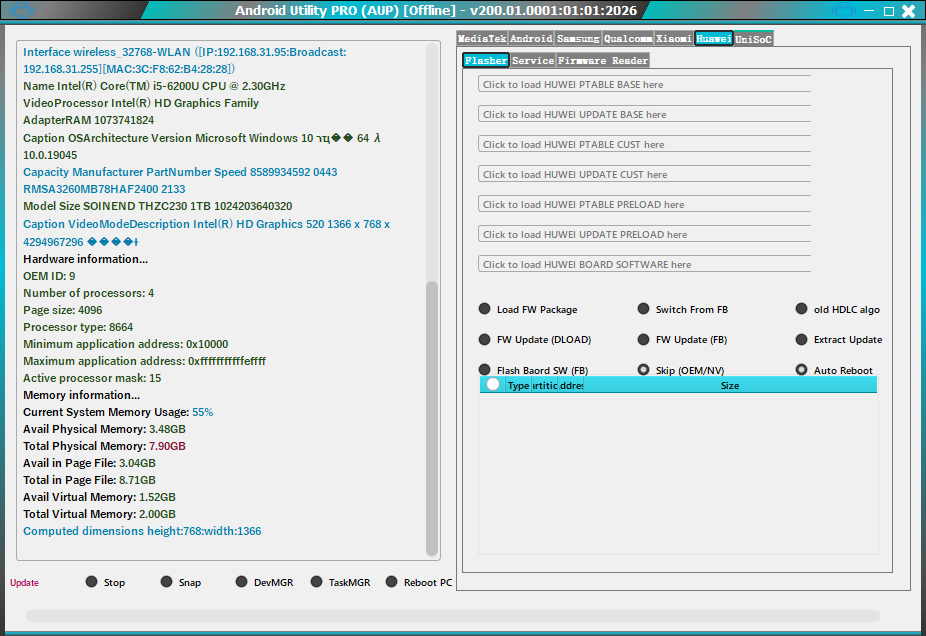926x636 pixels.
Task: Maximize the Android Utility PRO window
Action: pos(889,12)
